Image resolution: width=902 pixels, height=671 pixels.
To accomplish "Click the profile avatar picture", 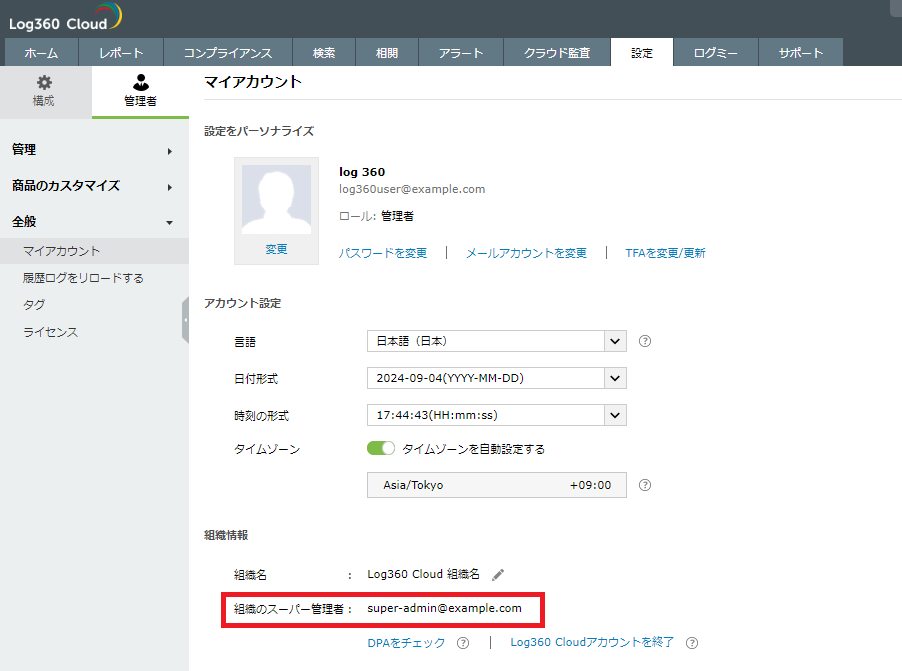I will [276, 200].
